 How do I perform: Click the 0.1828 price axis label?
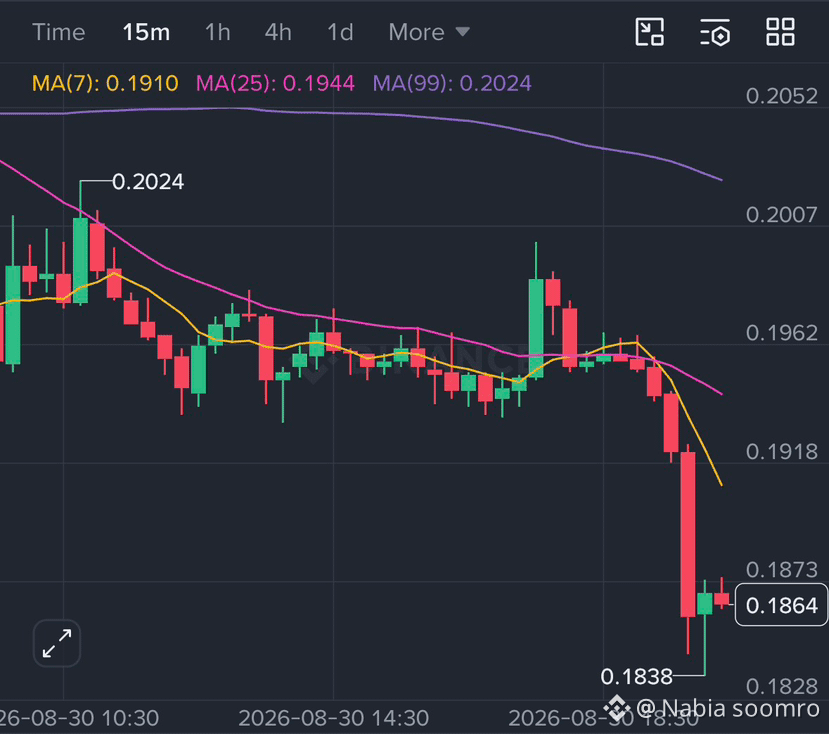(781, 686)
